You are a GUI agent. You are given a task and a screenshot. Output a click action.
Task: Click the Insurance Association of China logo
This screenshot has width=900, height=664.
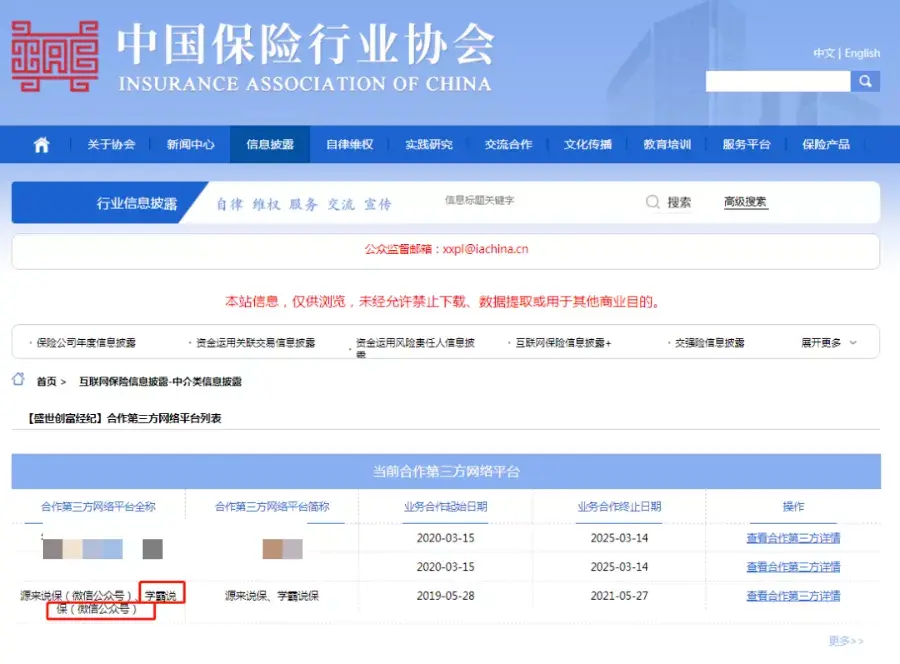pos(55,56)
